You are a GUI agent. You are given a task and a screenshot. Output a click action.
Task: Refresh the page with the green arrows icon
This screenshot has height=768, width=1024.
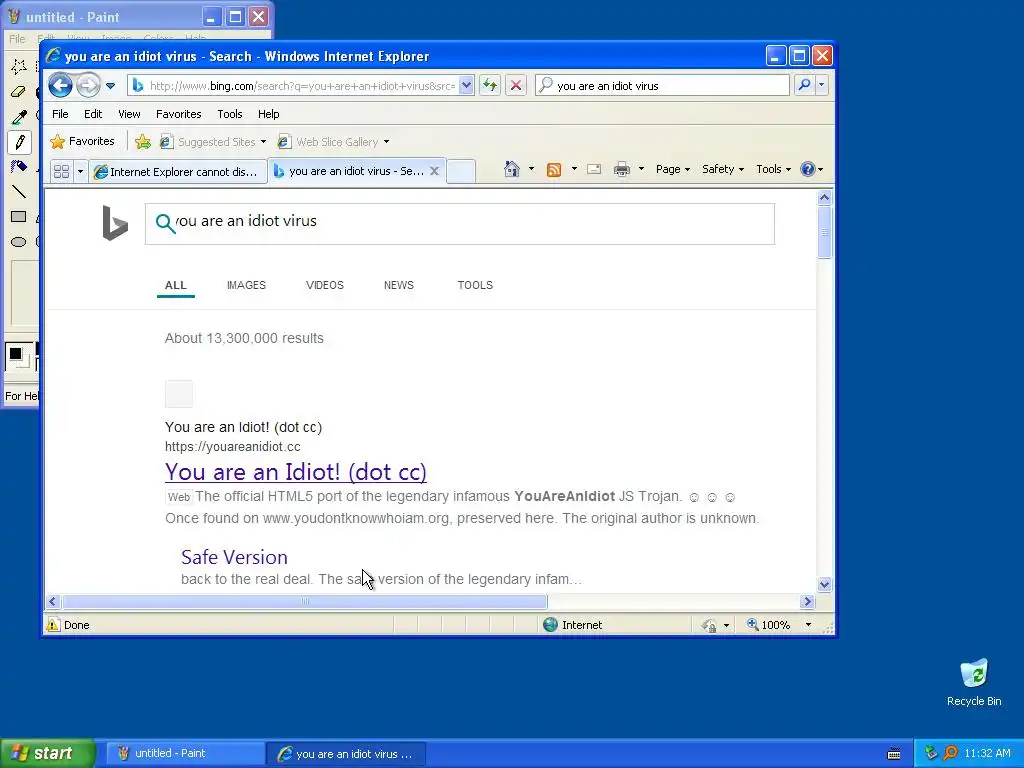click(490, 85)
